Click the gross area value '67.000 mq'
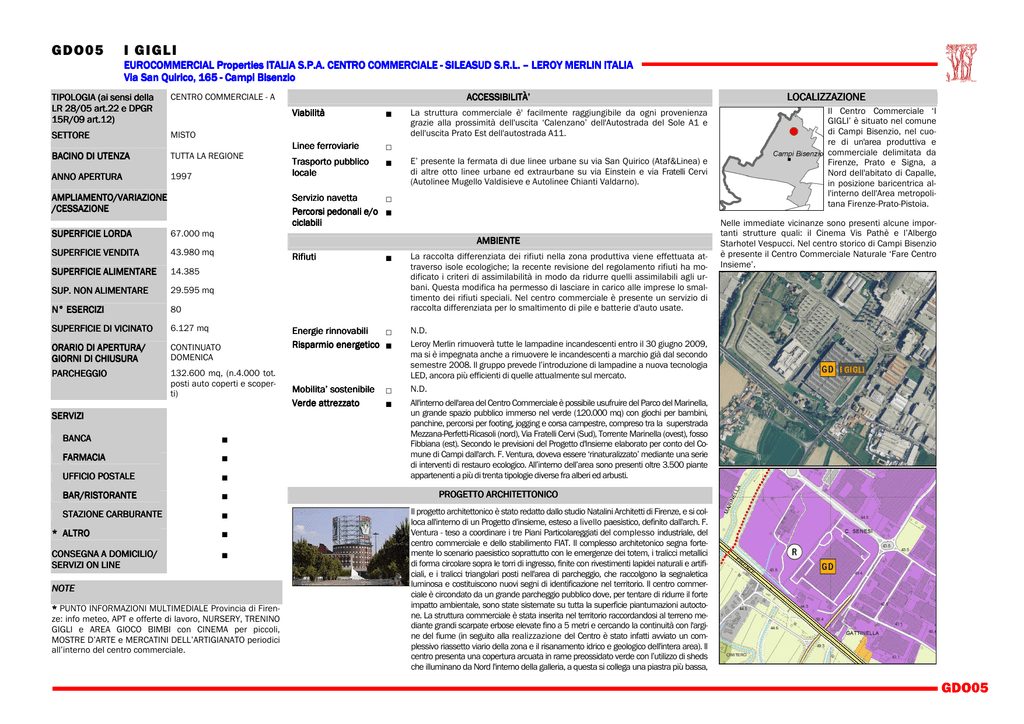Screen dimensions: 1024x724 pos(192,233)
